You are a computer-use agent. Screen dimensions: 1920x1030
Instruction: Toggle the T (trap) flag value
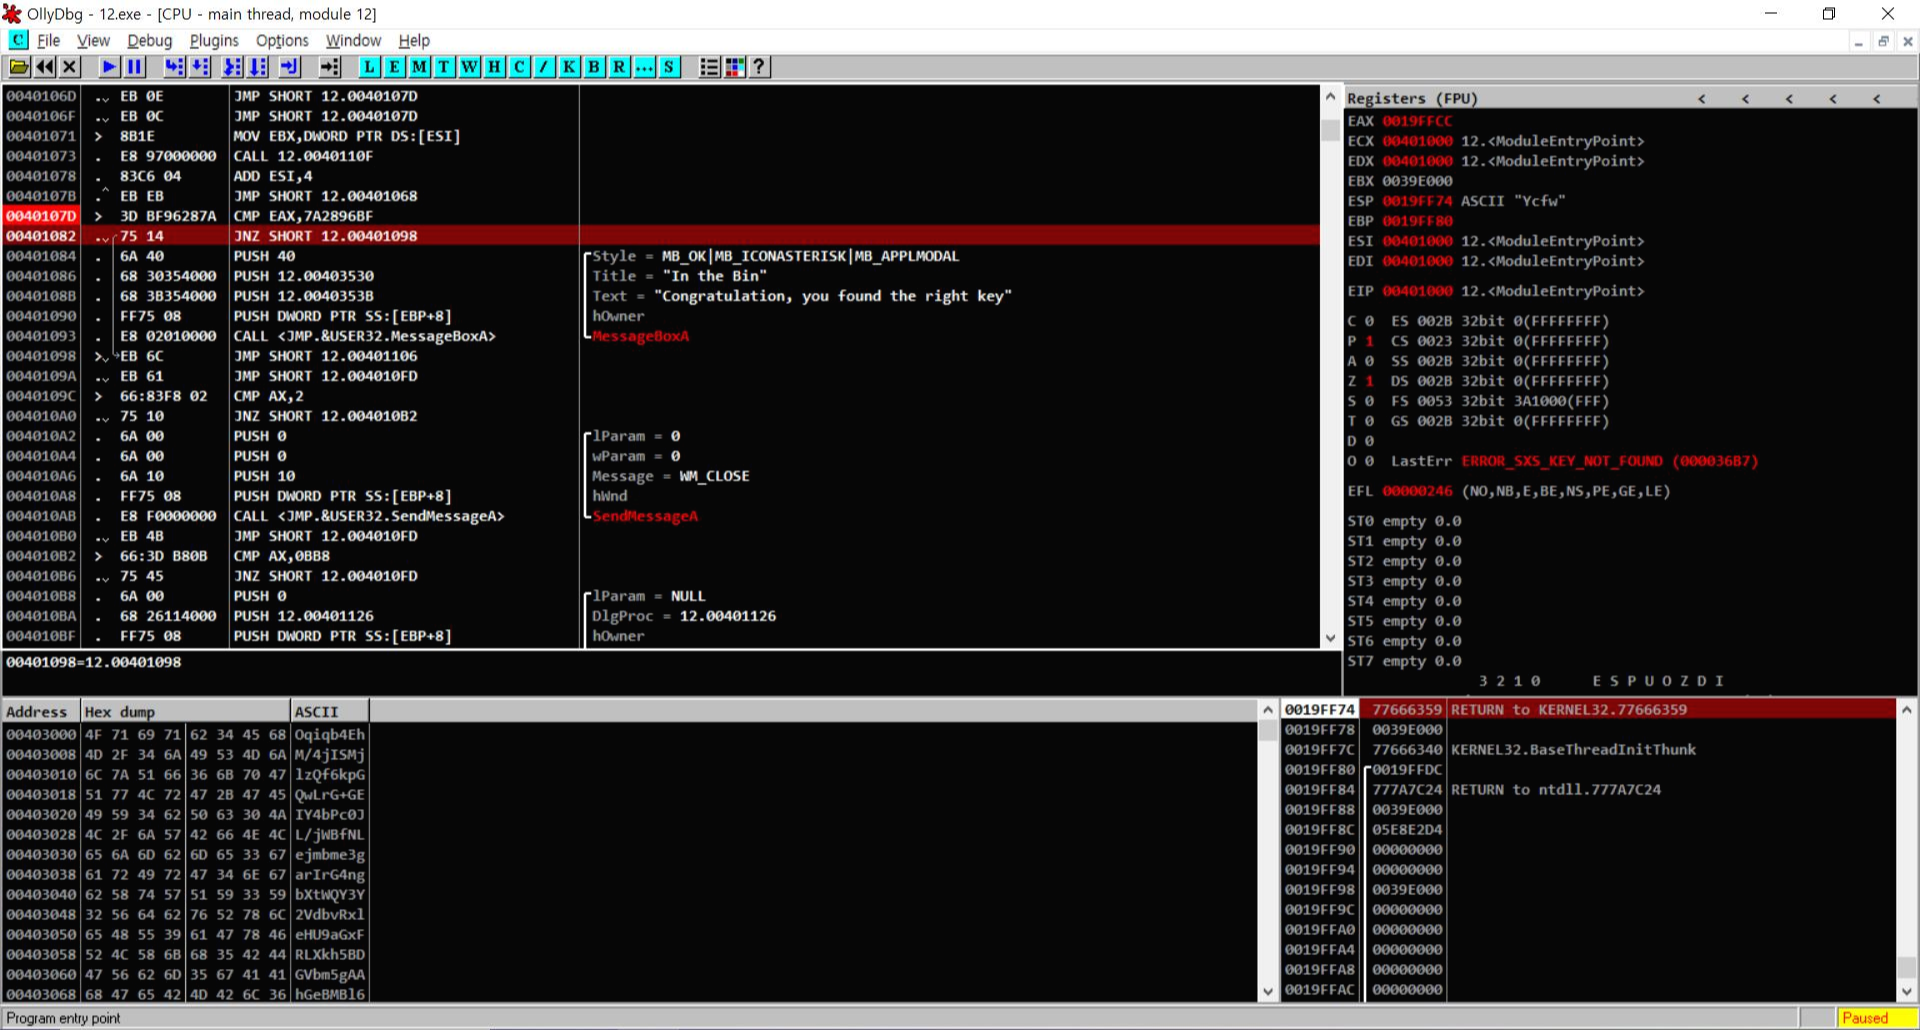point(1369,421)
